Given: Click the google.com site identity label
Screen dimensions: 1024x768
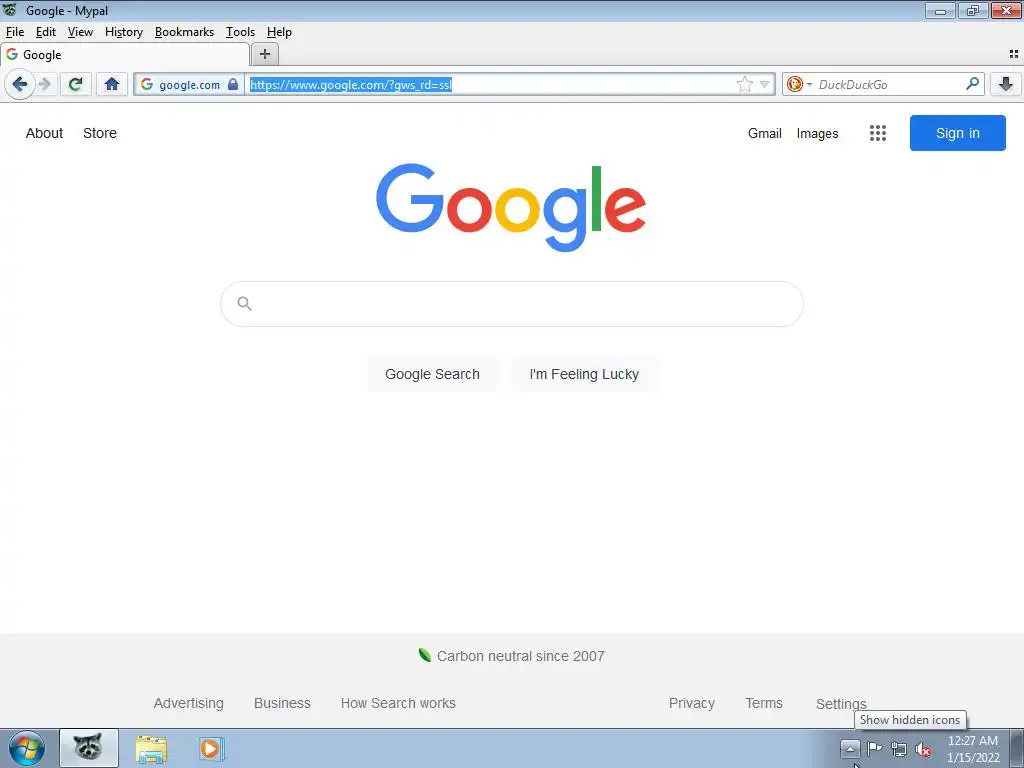Looking at the screenshot, I should 189,85.
